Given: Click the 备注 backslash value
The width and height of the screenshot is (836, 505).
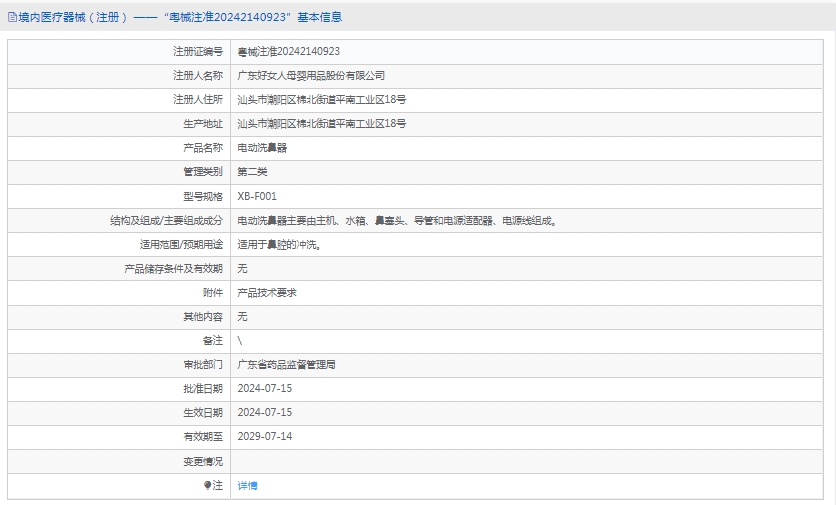Looking at the screenshot, I should (240, 341).
